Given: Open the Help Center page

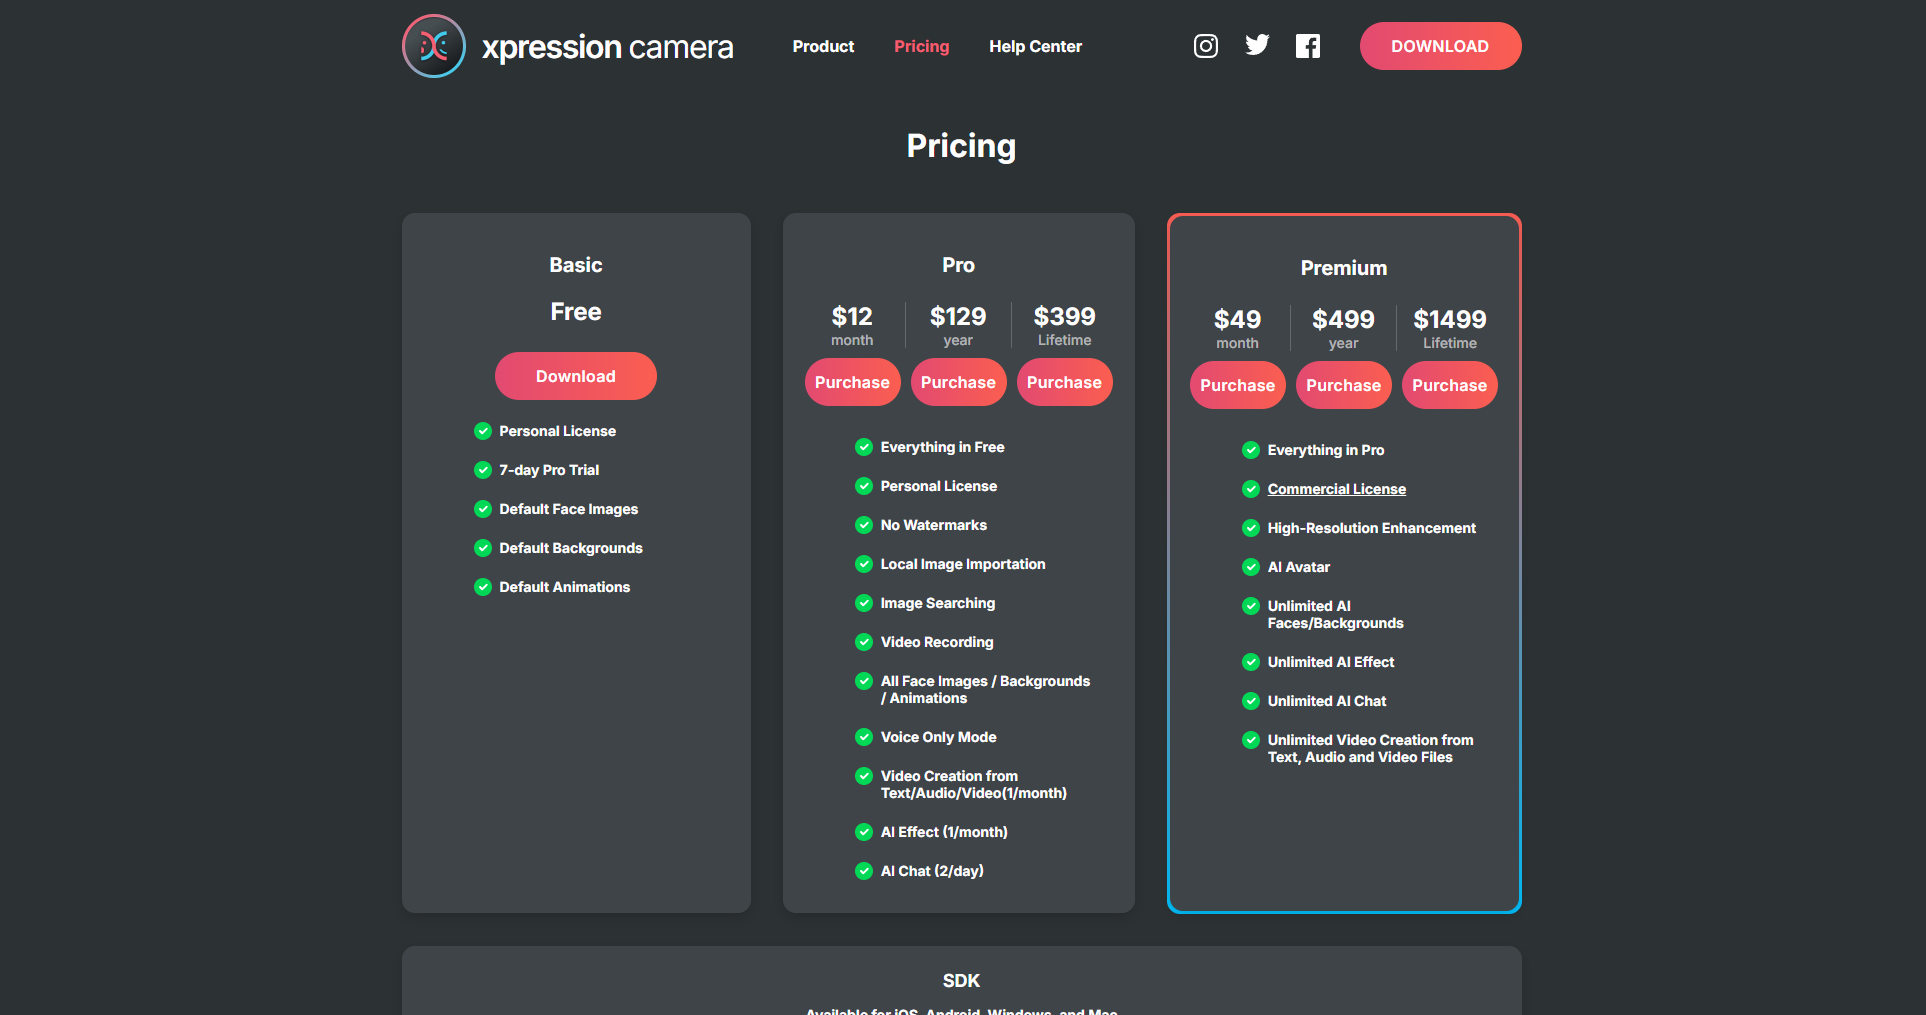Looking at the screenshot, I should pos(1035,46).
